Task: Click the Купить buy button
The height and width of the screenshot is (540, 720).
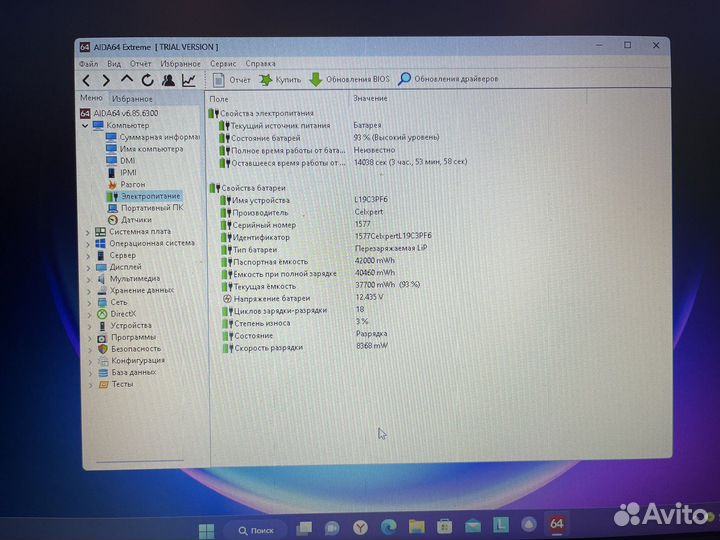Action: pos(280,80)
